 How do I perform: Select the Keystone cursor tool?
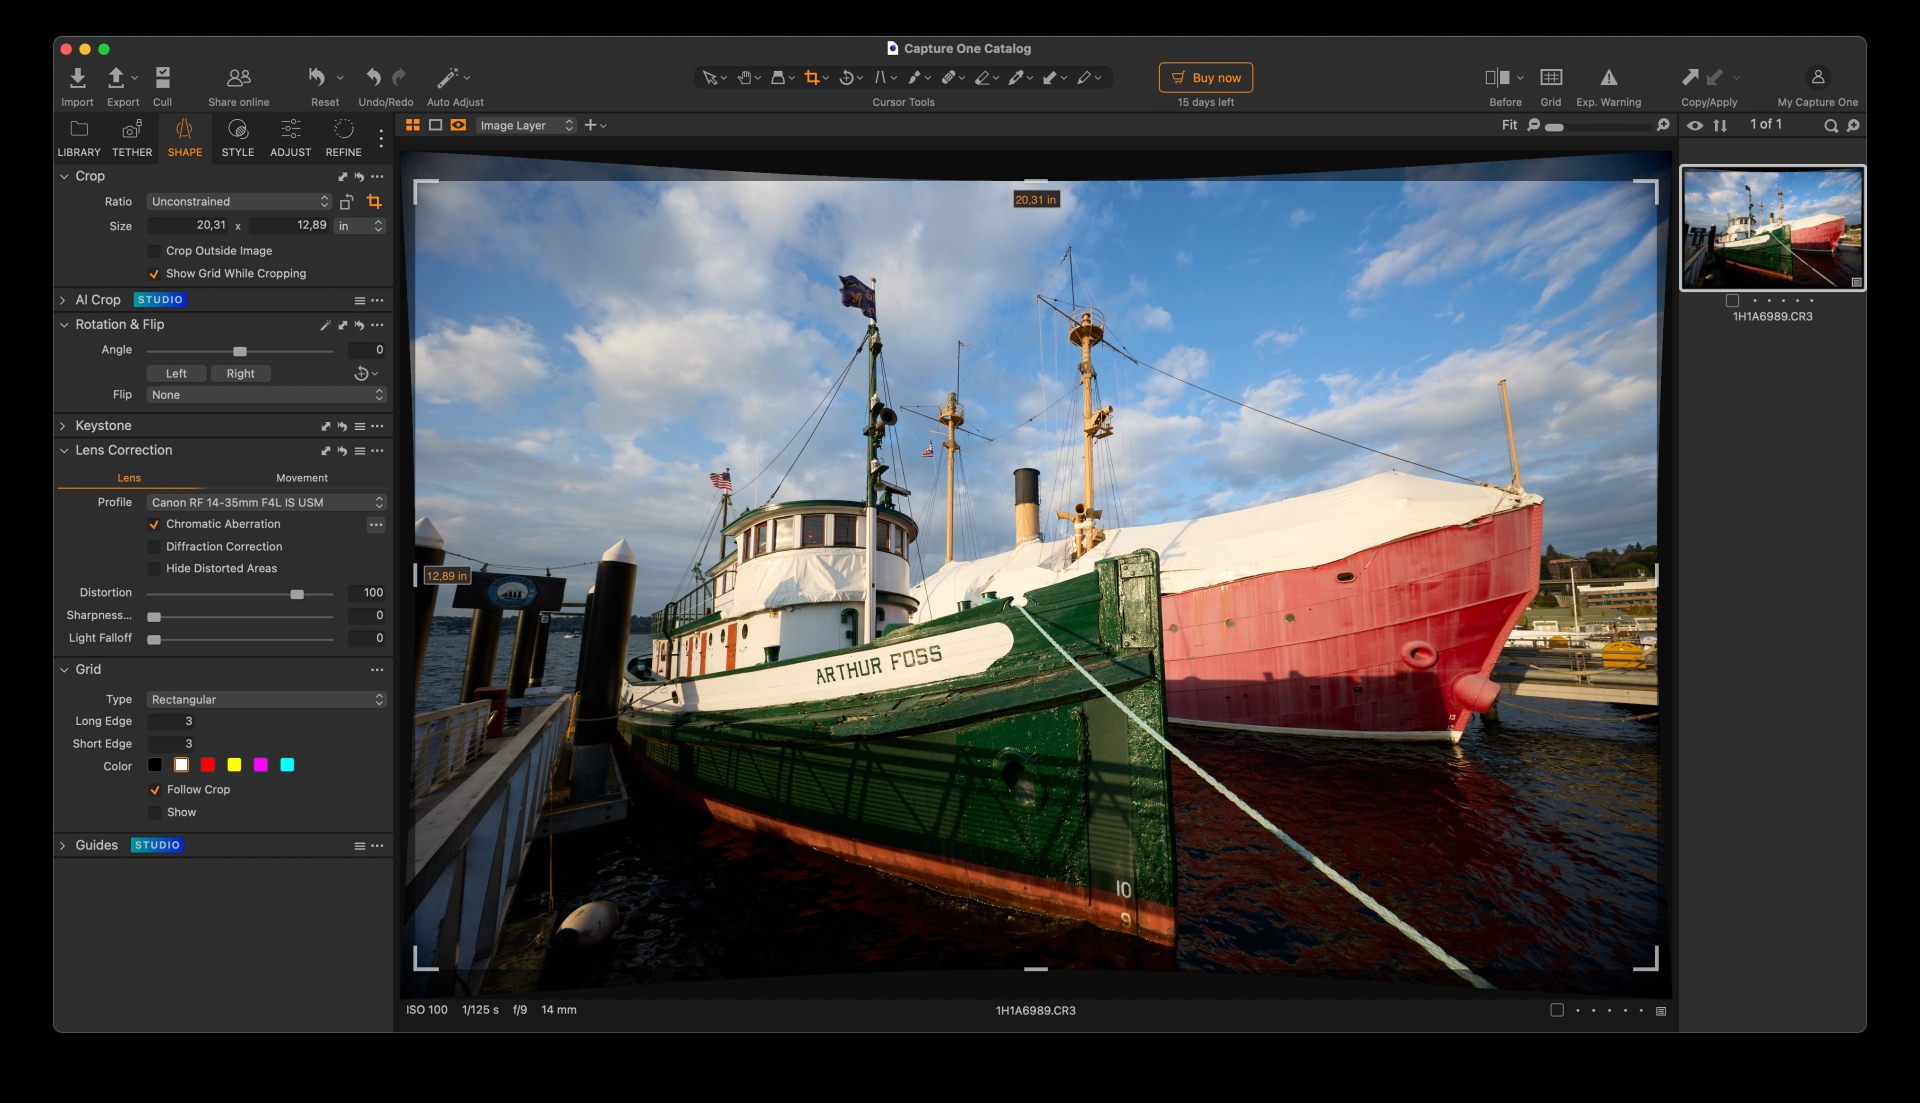click(x=880, y=78)
